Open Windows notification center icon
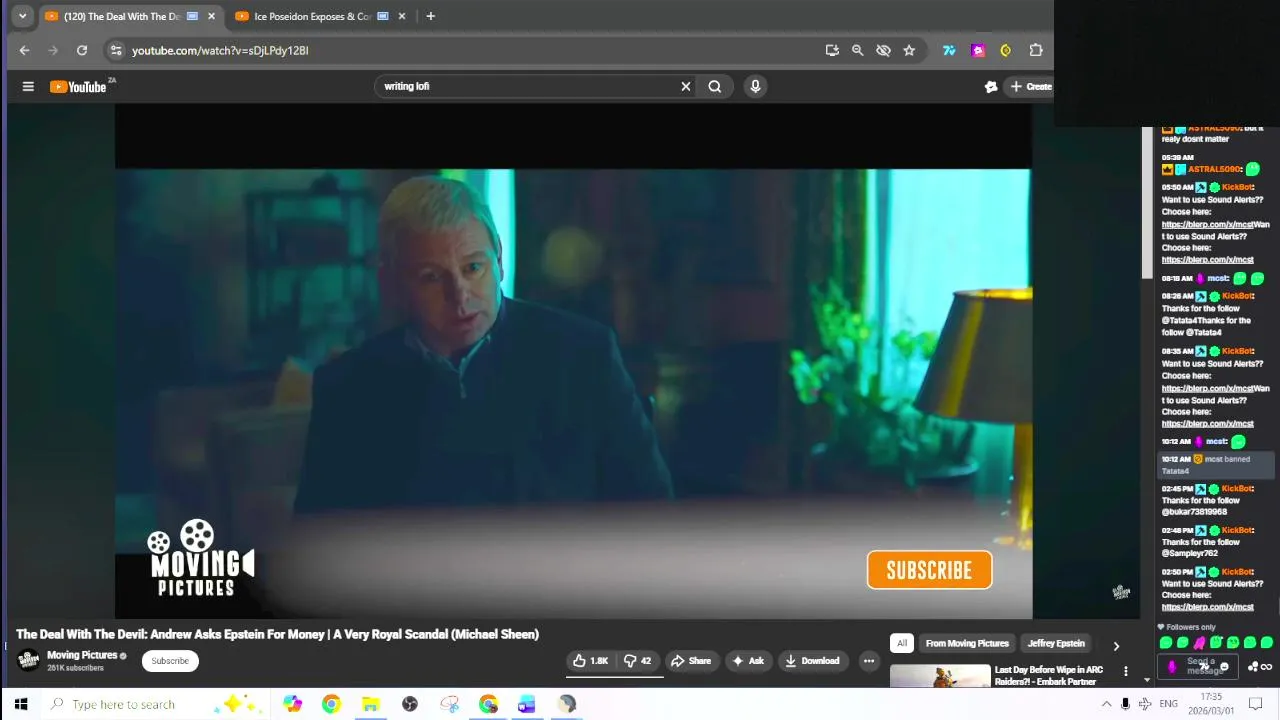1280x720 pixels. 1256,704
